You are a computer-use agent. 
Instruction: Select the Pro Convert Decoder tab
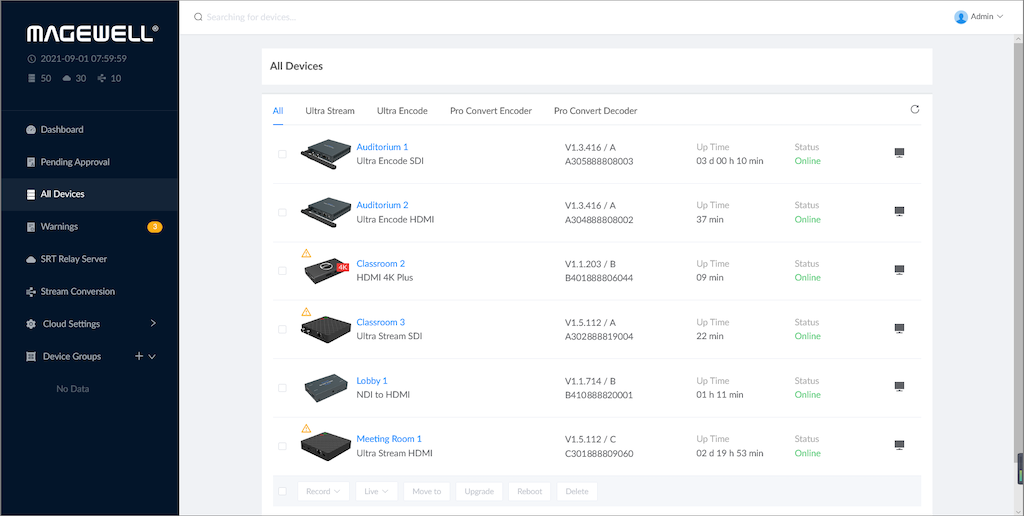(595, 111)
